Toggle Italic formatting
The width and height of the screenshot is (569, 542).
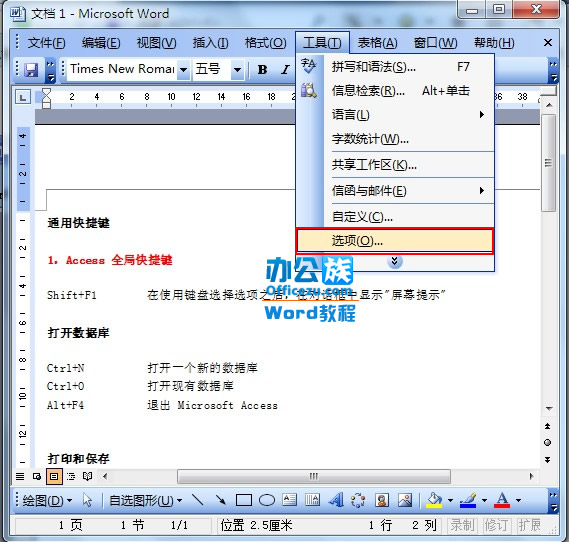point(286,69)
